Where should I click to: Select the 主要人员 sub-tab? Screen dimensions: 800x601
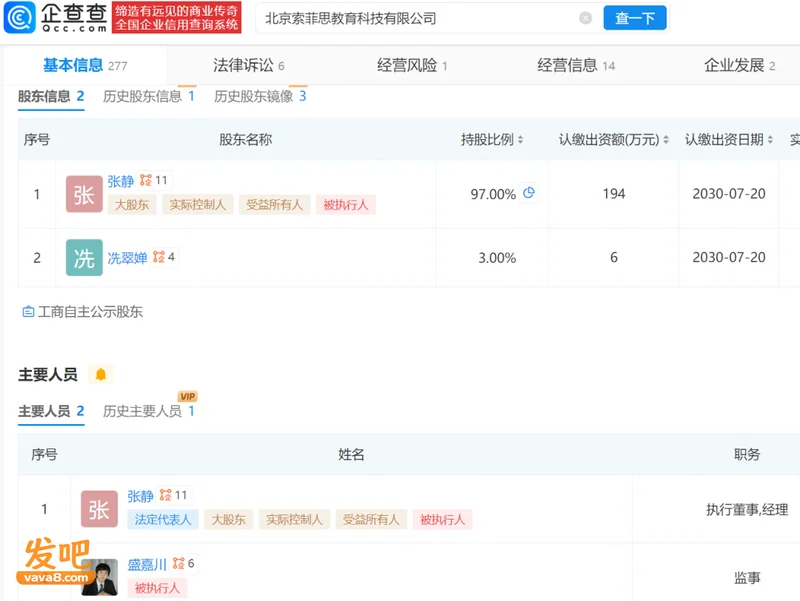tap(51, 411)
